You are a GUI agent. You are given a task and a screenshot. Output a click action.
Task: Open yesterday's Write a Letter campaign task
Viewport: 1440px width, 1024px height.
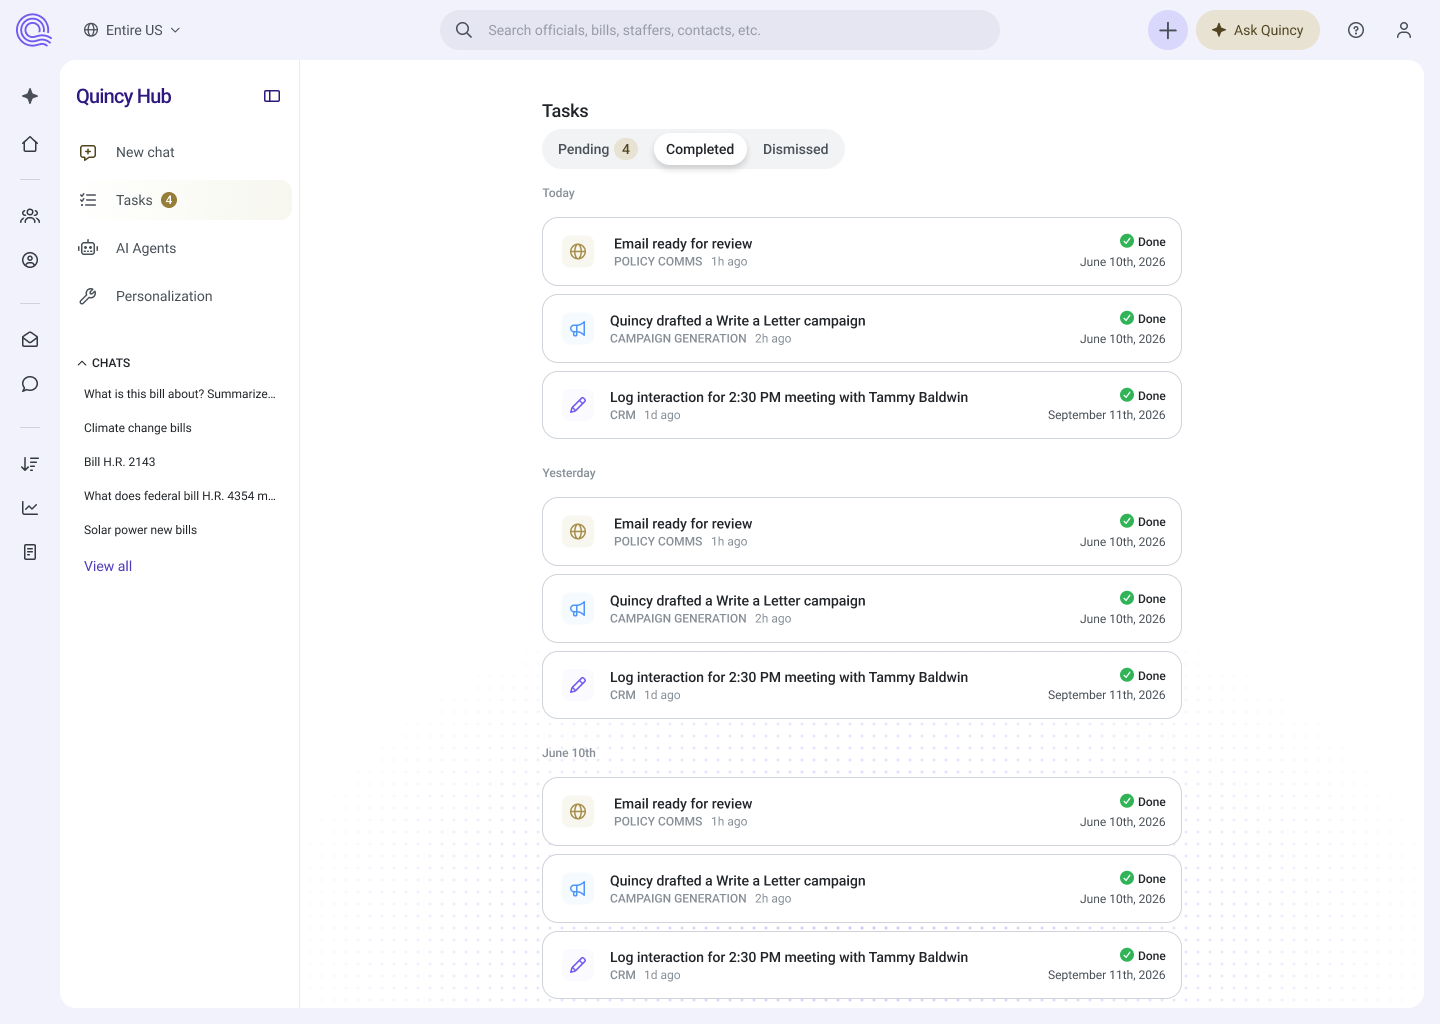862,609
